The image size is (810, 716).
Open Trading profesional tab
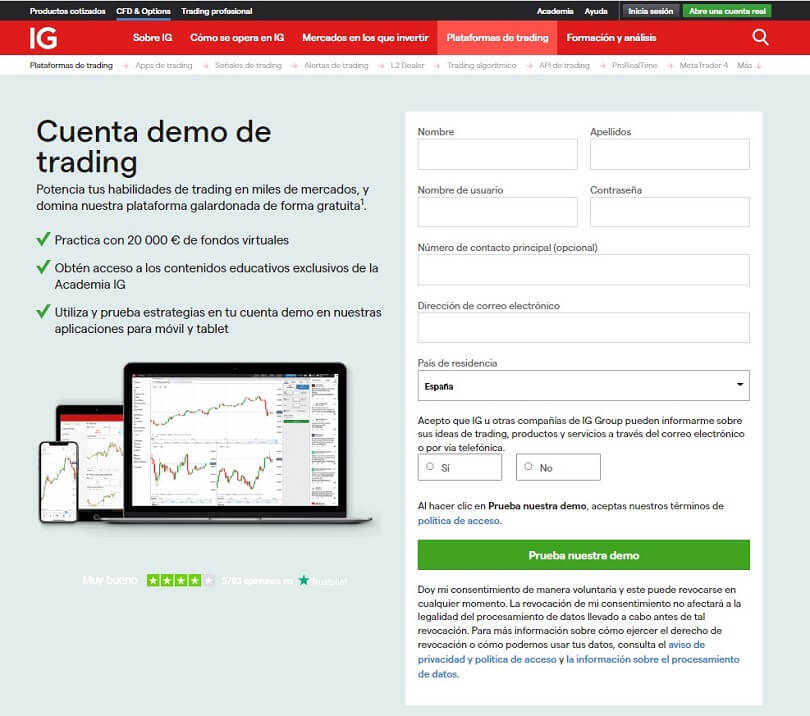[216, 11]
